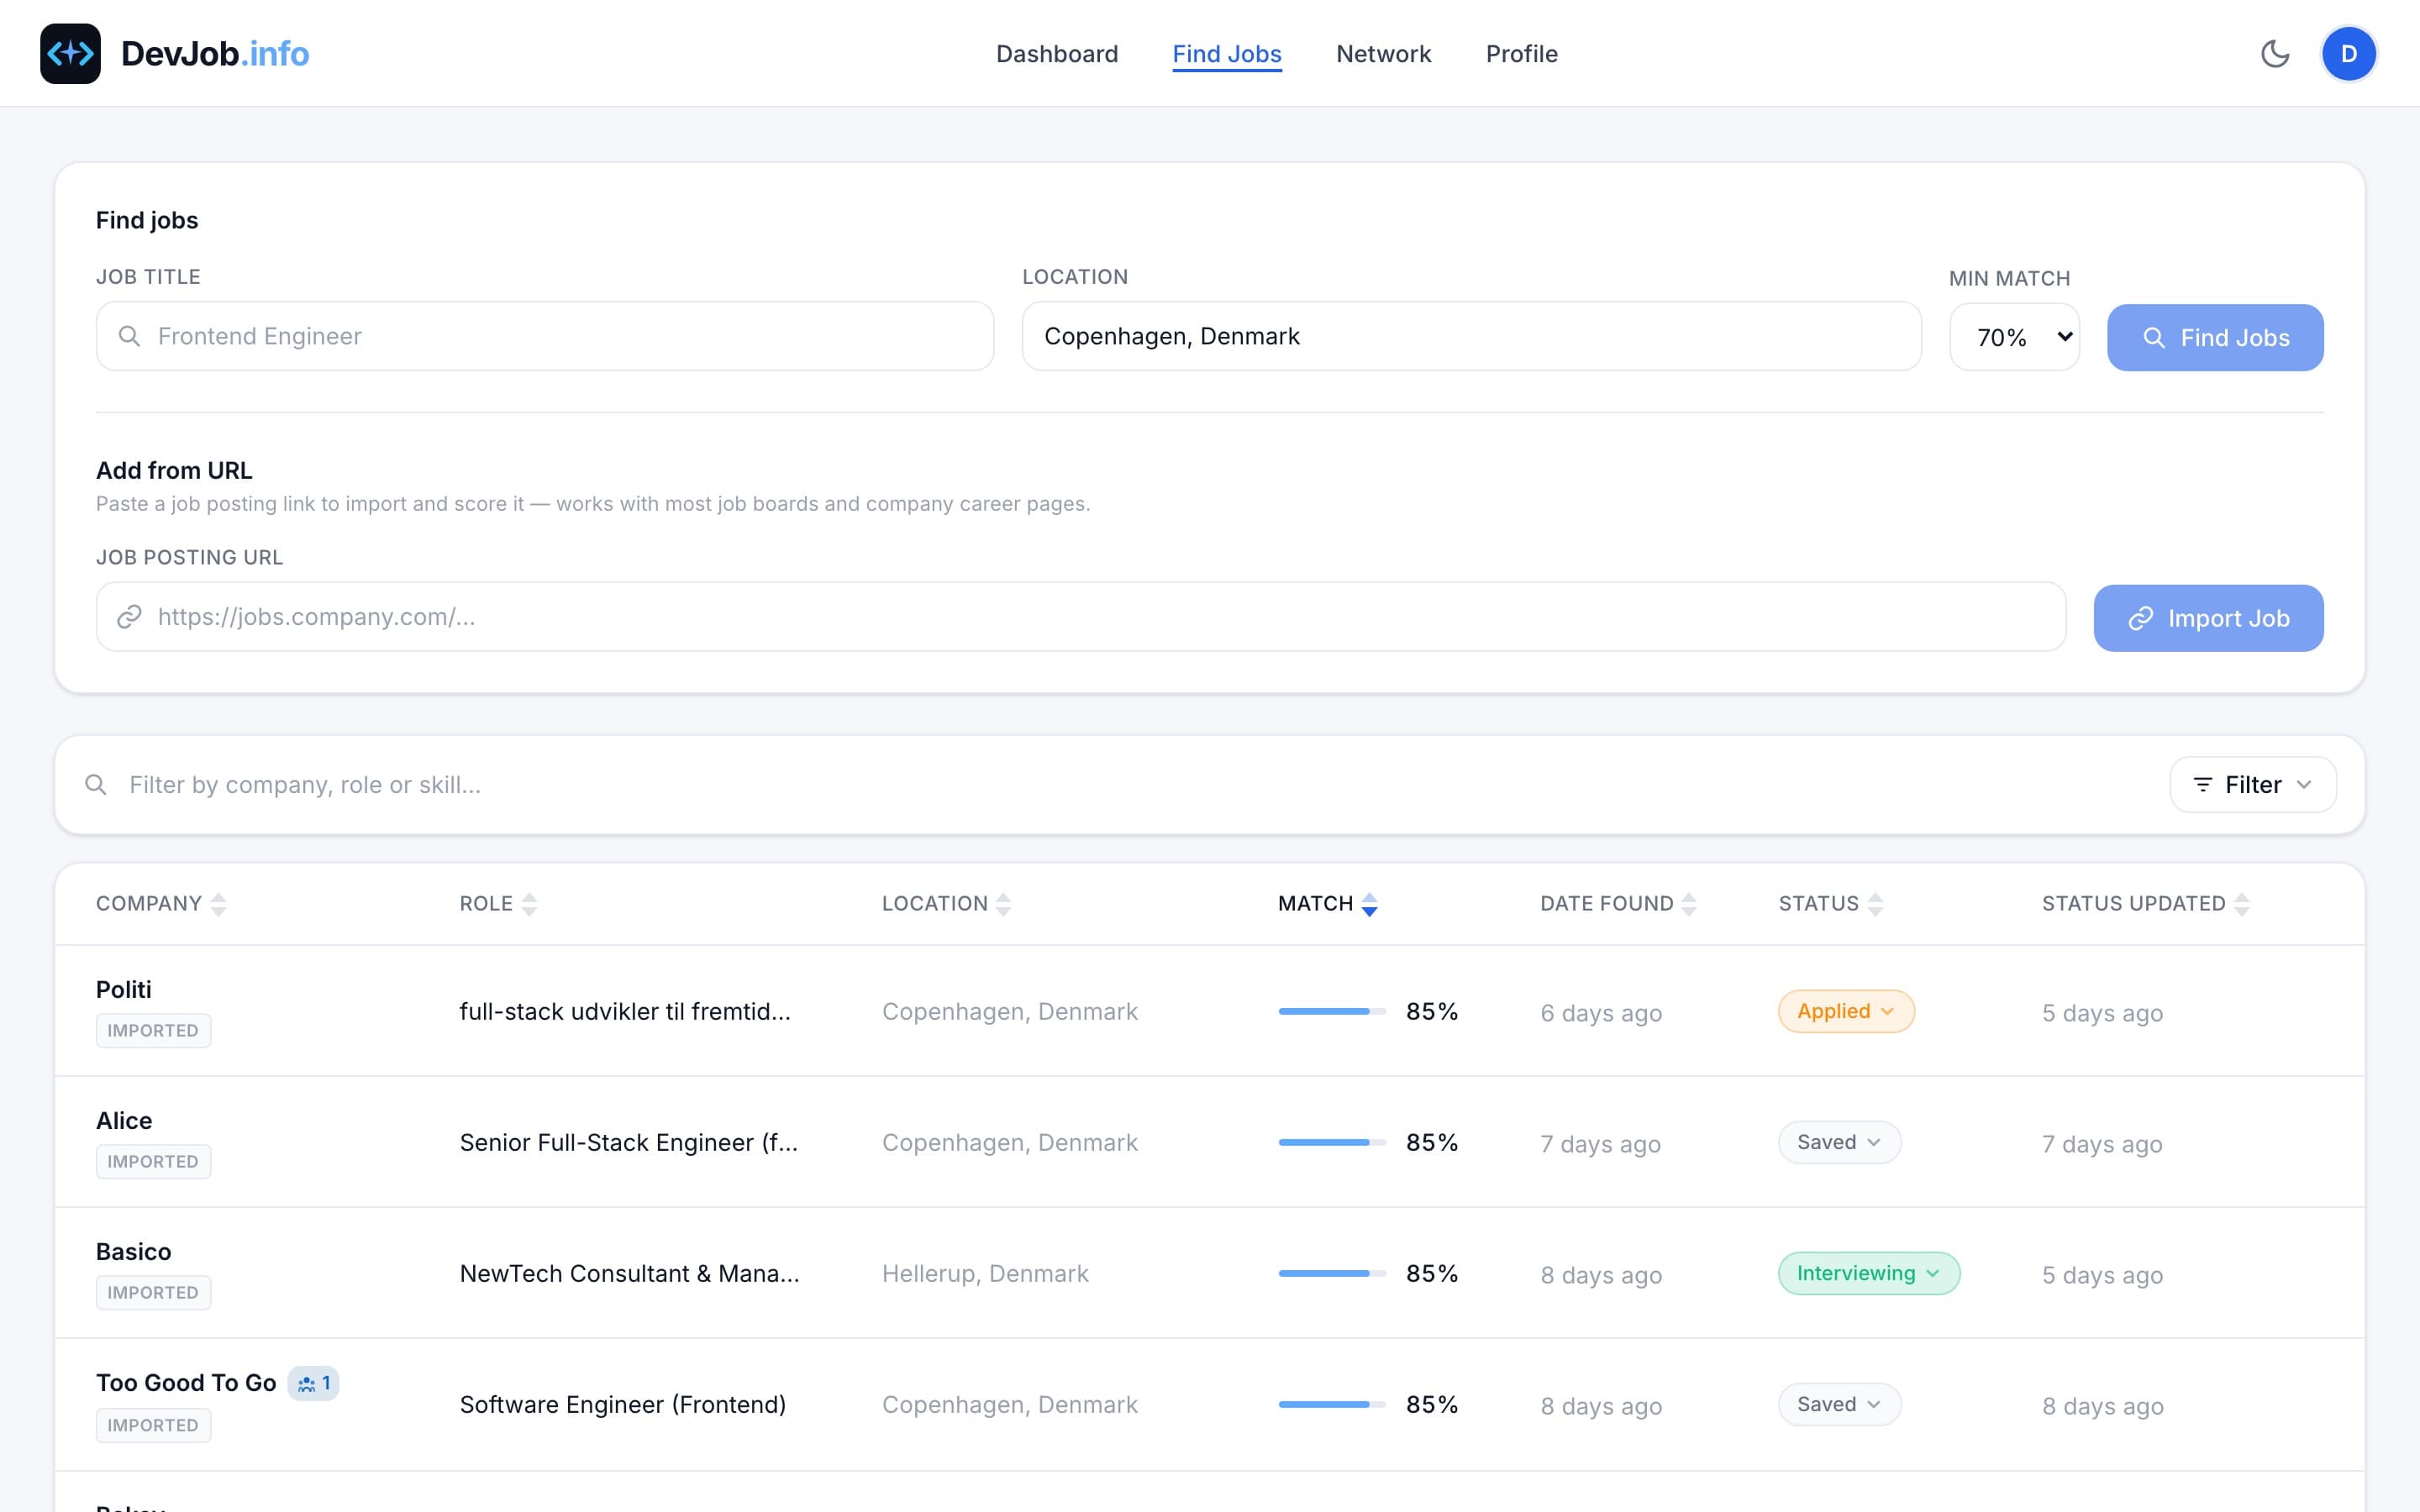This screenshot has height=1512, width=2420.
Task: Click the Job Title input field
Action: point(545,336)
